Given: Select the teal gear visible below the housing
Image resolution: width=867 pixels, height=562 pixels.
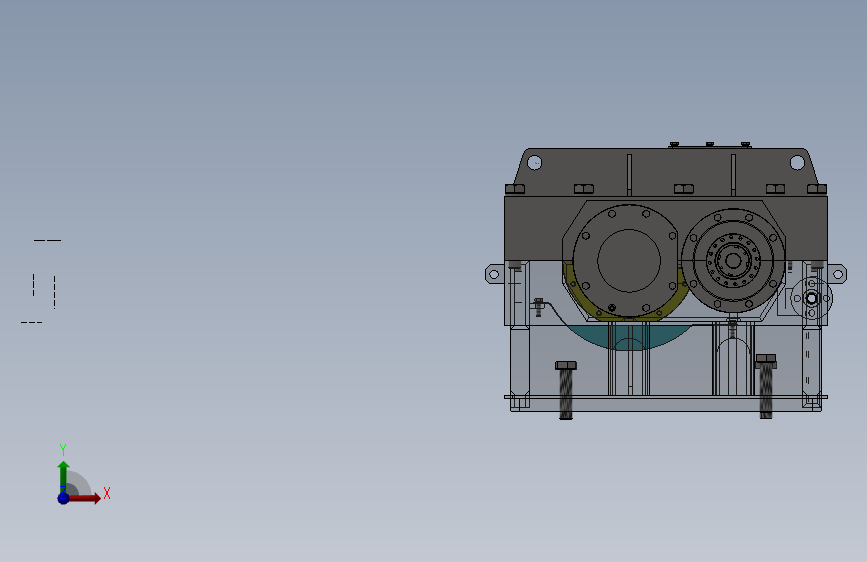Looking at the screenshot, I should point(629,337).
